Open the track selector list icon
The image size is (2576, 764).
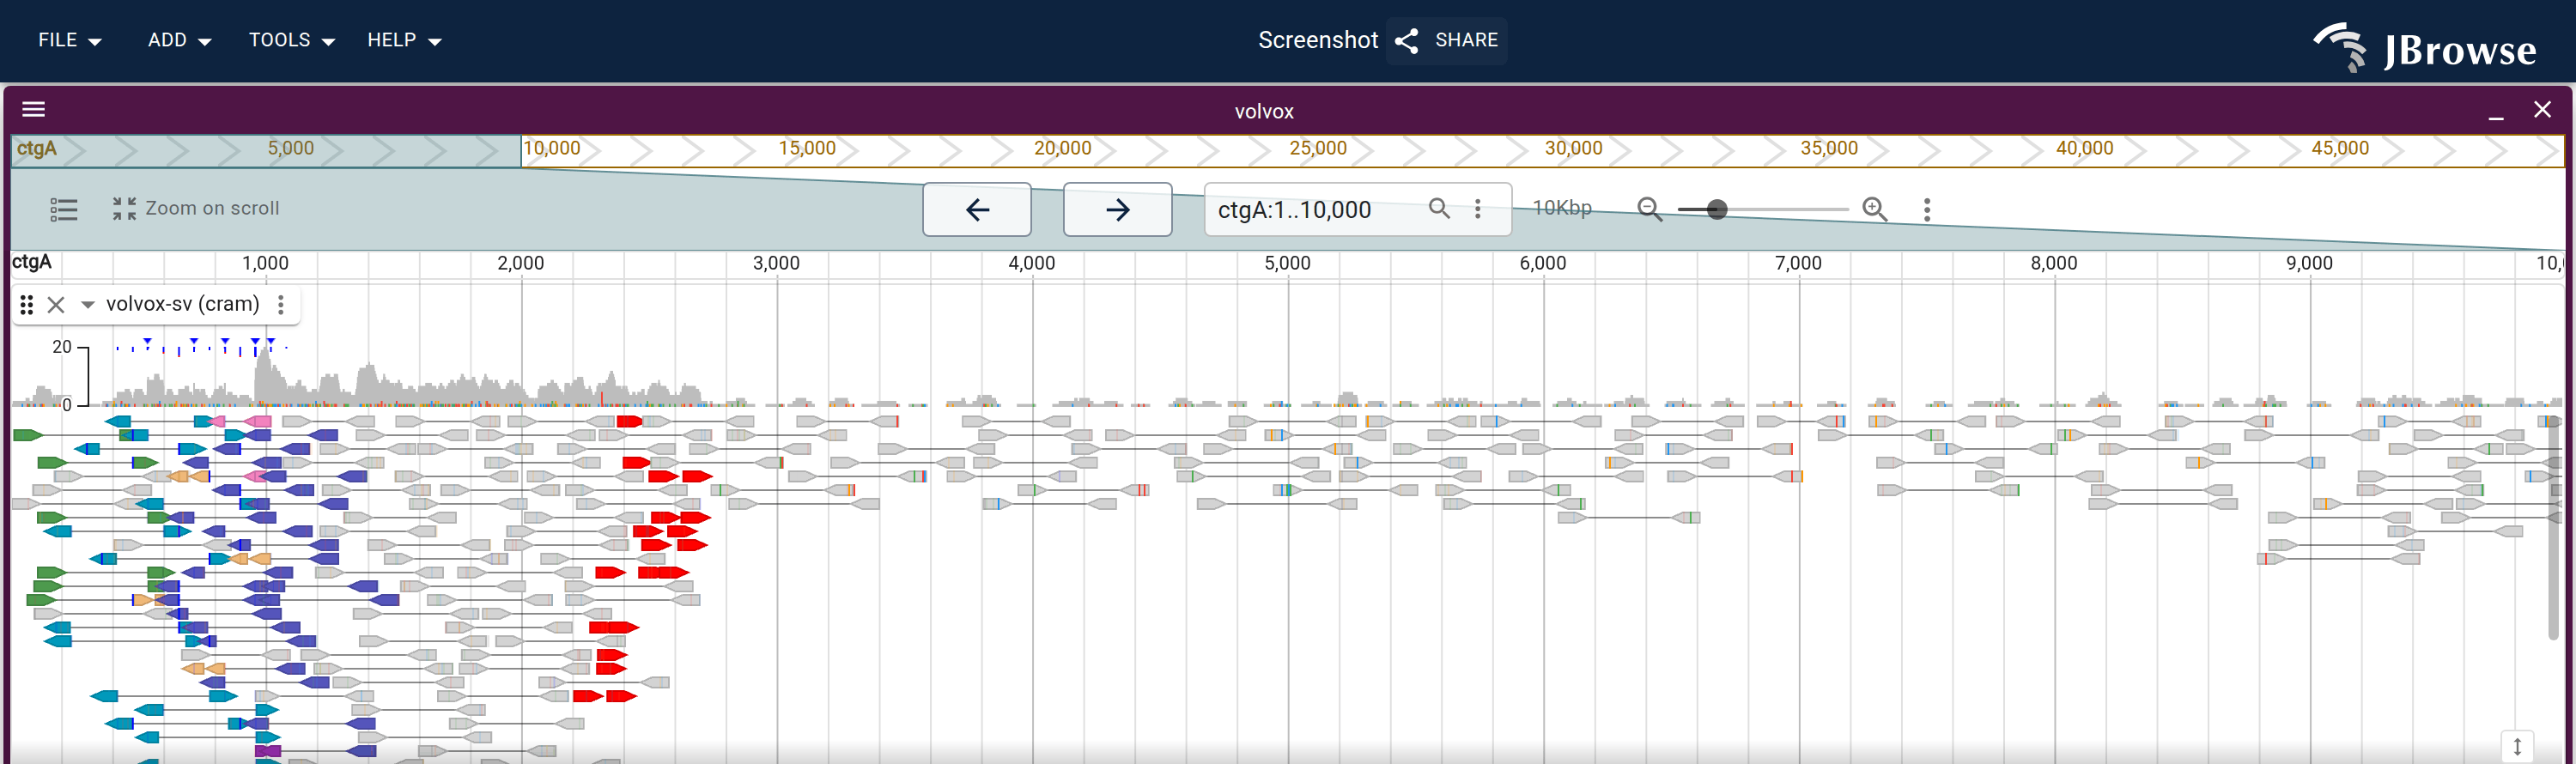click(64, 209)
